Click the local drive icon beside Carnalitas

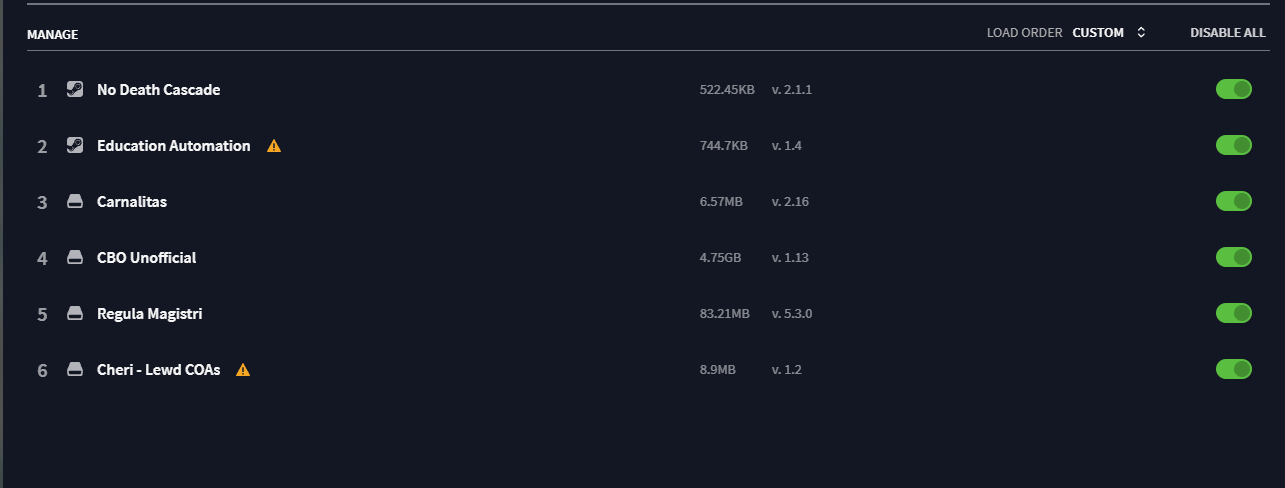pyautogui.click(x=75, y=202)
